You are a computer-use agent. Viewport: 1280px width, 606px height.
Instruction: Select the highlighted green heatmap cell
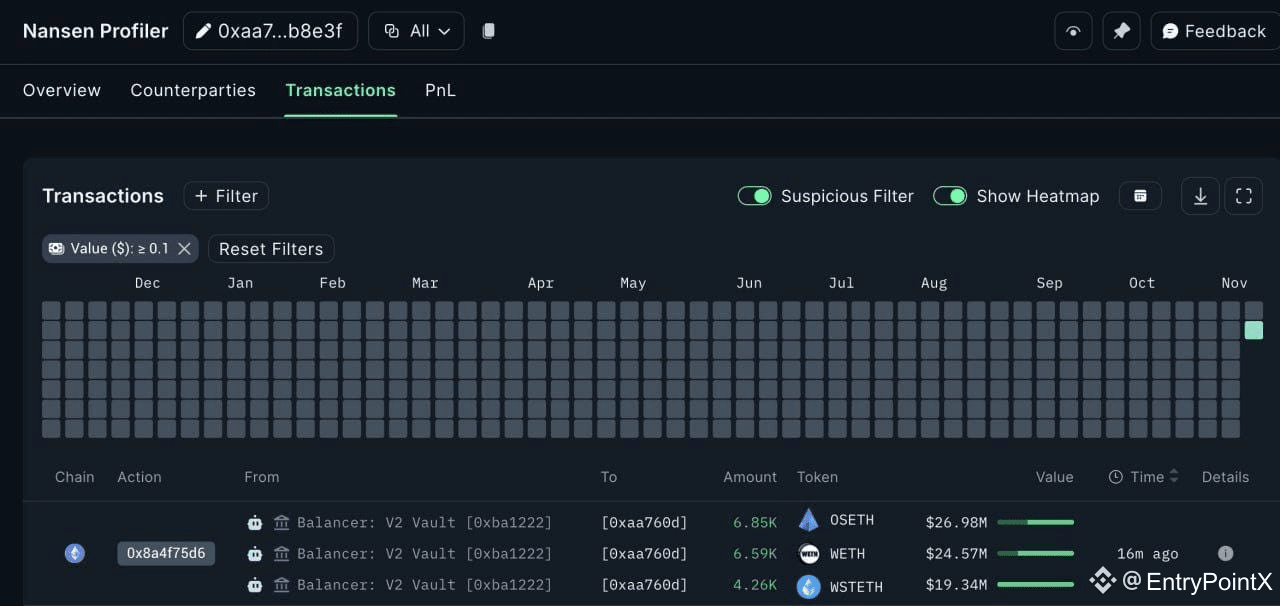click(x=1254, y=330)
